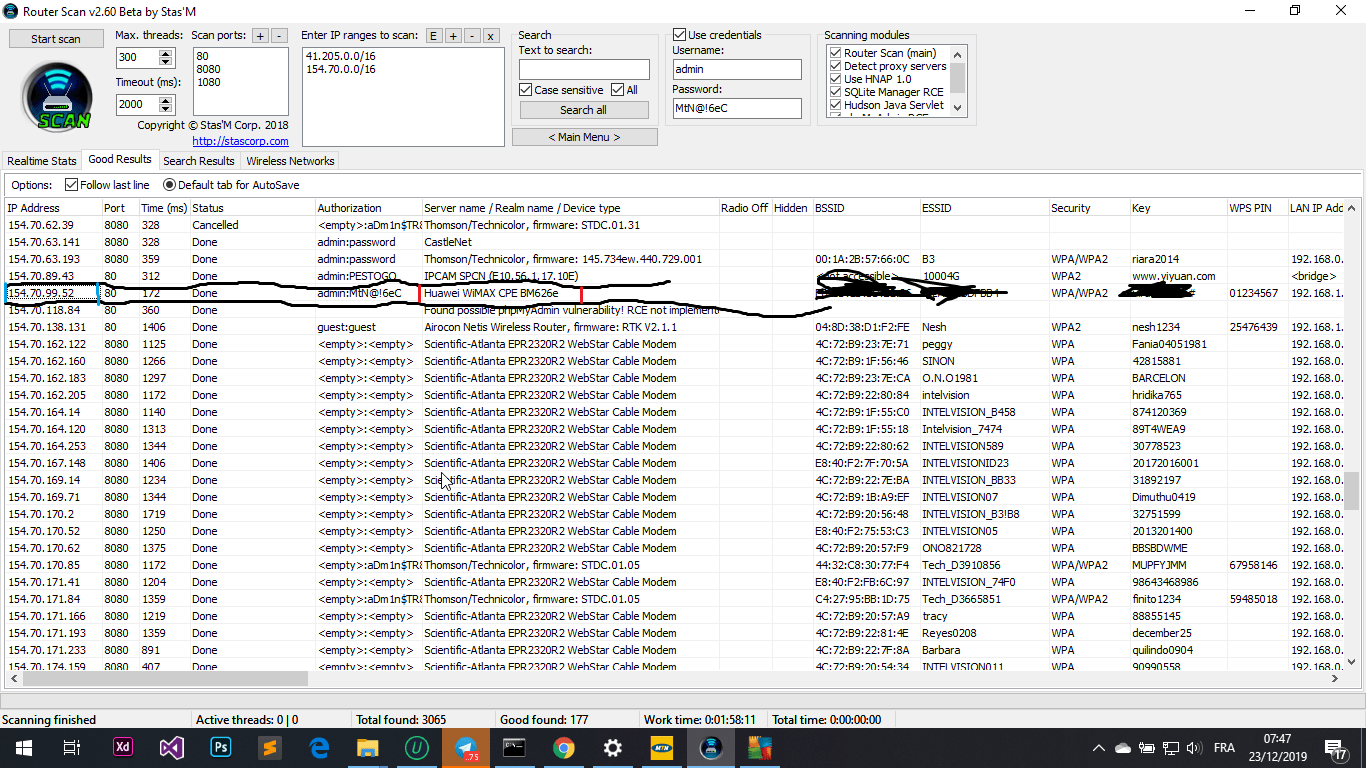
Task: Open Visual Studio from the taskbar
Action: click(172, 747)
